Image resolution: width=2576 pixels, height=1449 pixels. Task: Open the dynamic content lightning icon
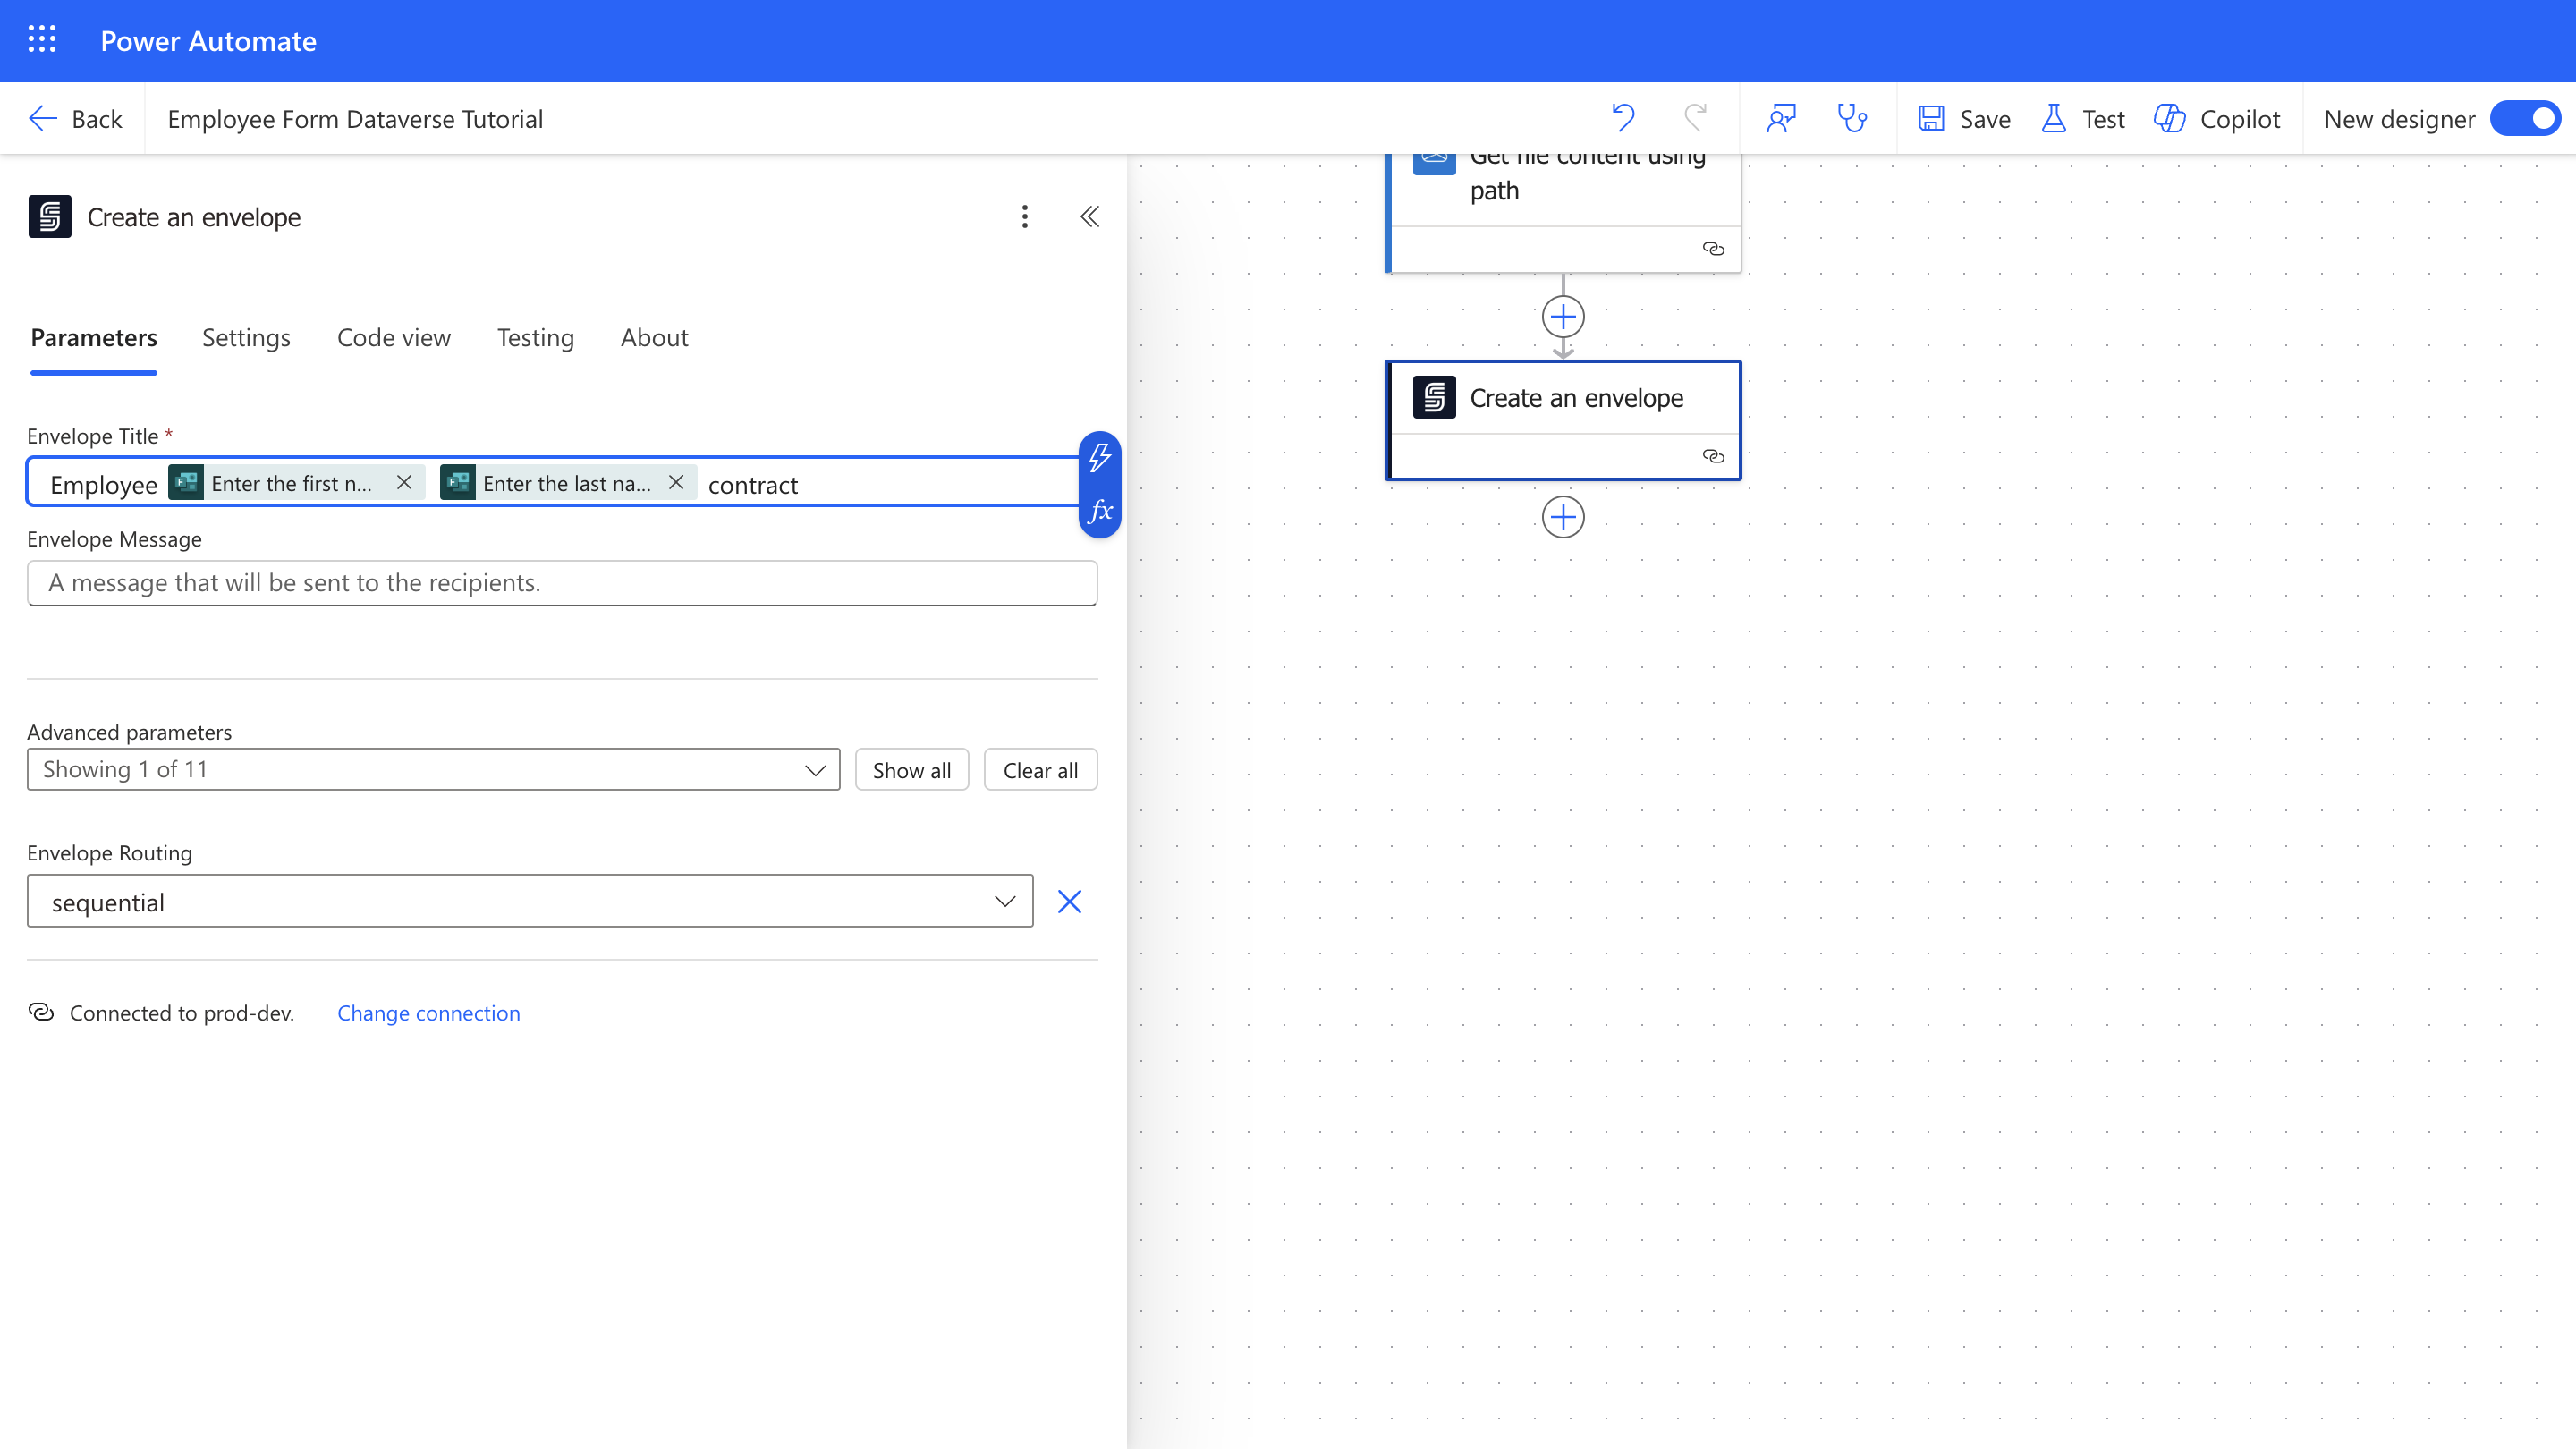pyautogui.click(x=1100, y=458)
